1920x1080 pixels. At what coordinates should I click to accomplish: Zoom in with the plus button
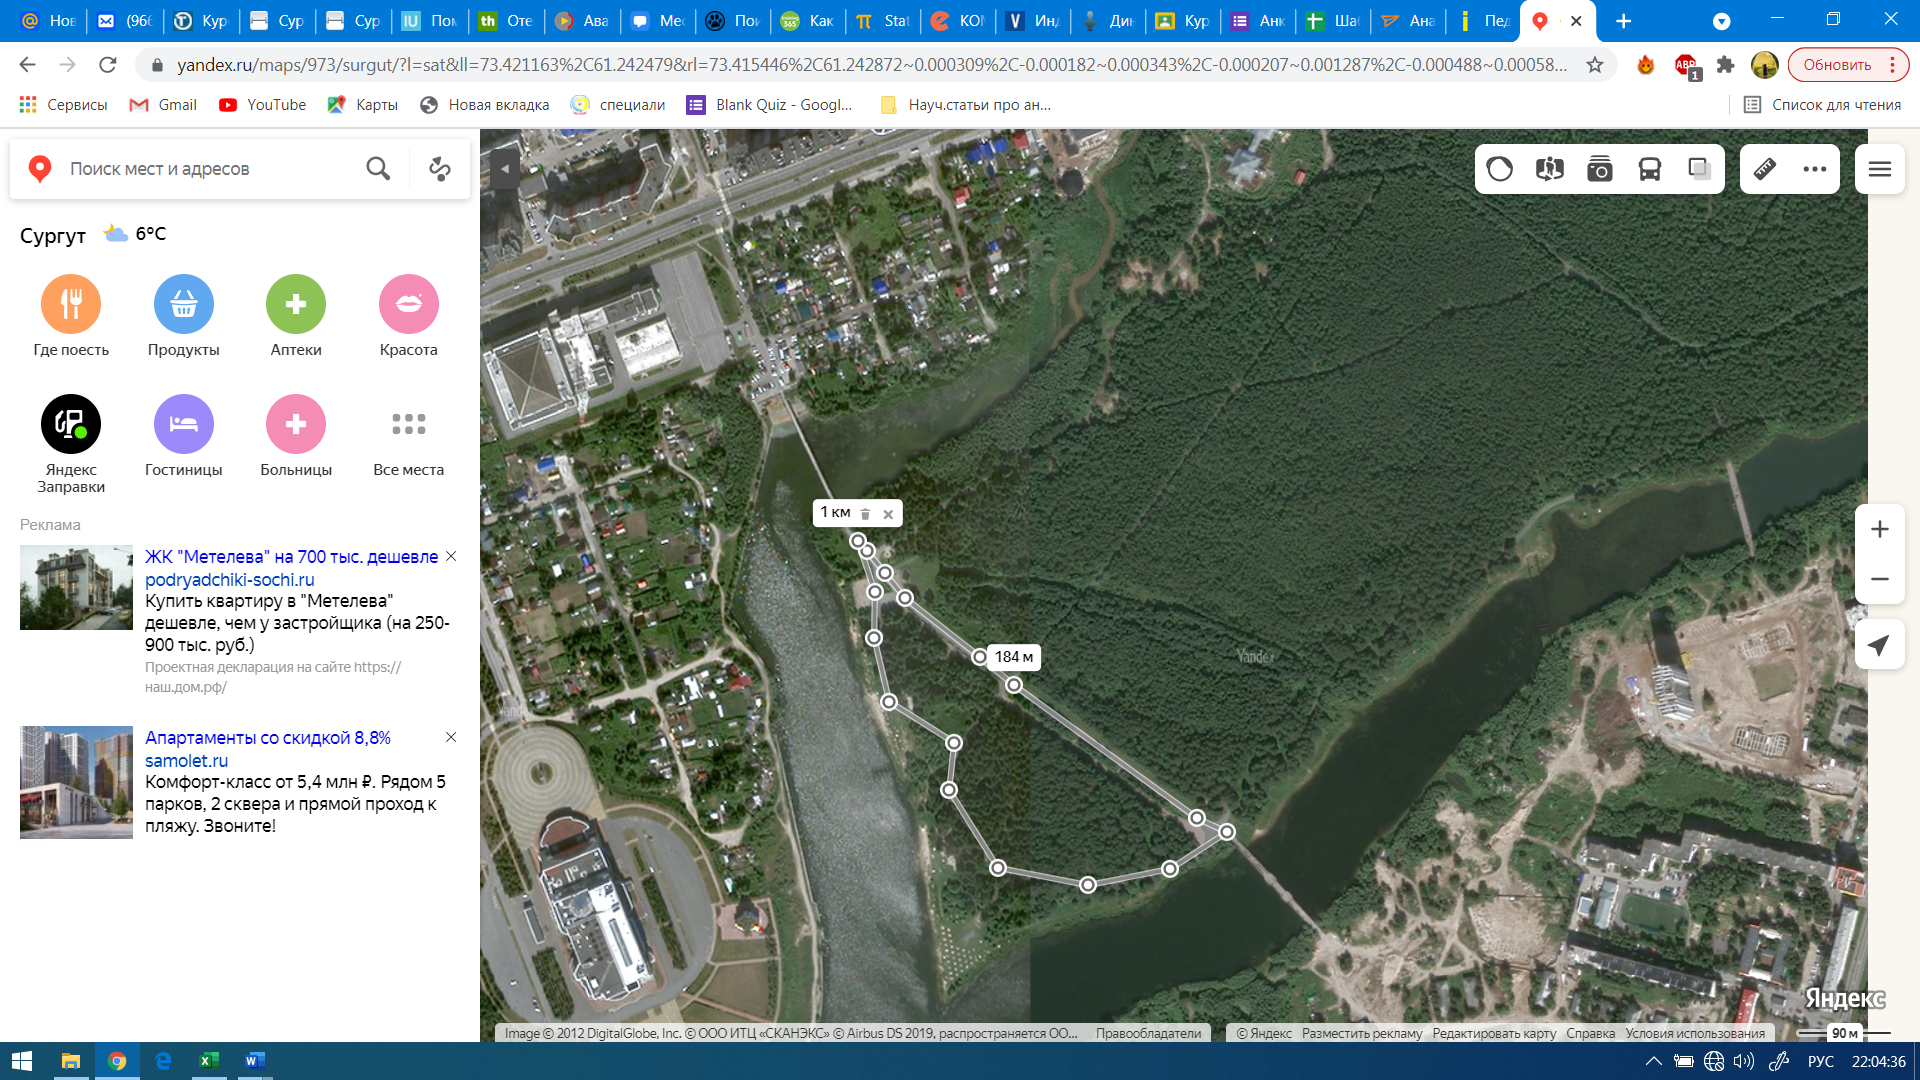(1879, 529)
